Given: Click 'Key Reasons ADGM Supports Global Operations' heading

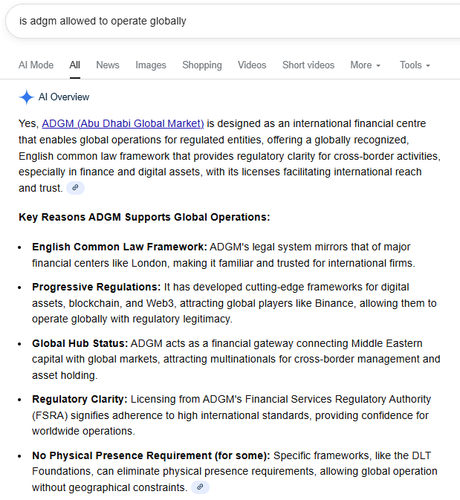Looking at the screenshot, I should (x=144, y=217).
